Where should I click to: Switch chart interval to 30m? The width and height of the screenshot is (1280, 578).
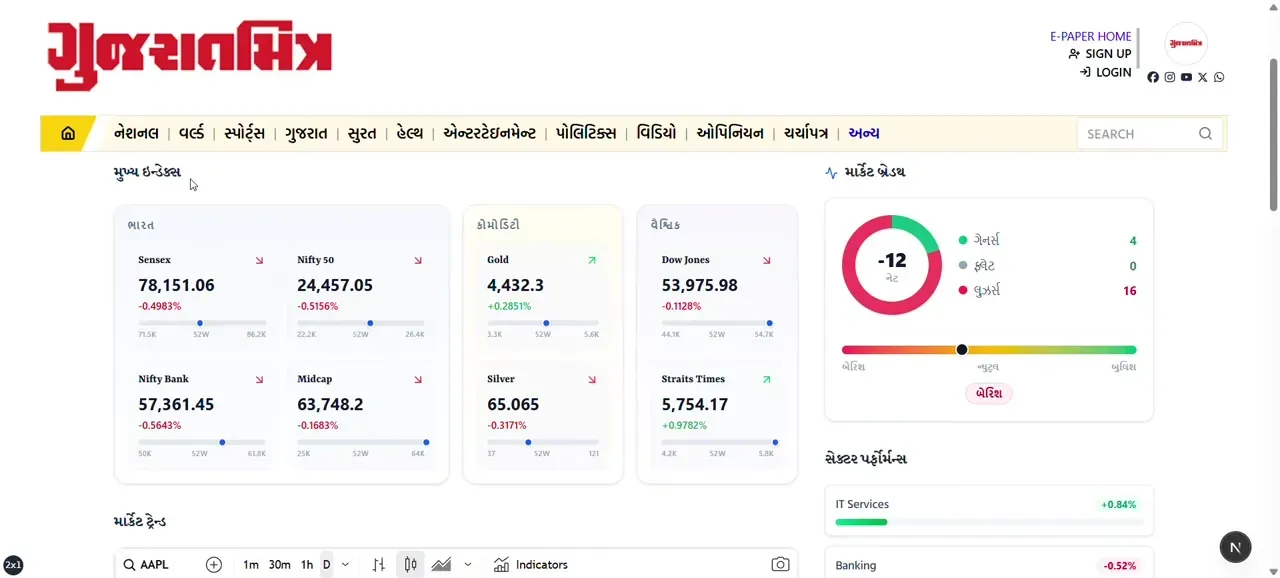(x=280, y=565)
